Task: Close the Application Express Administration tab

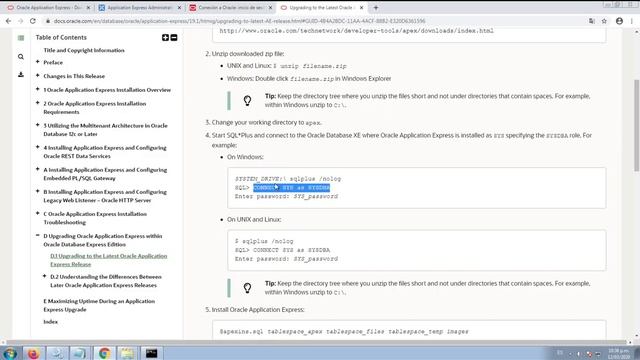Action: click(x=179, y=8)
